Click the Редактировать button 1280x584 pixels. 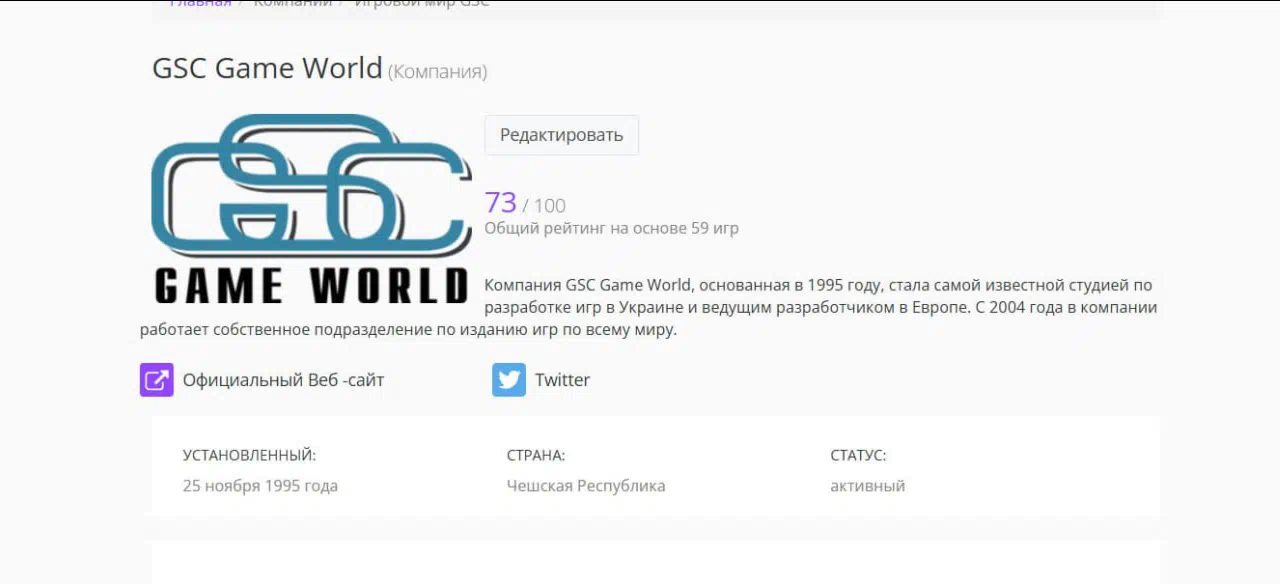click(561, 135)
